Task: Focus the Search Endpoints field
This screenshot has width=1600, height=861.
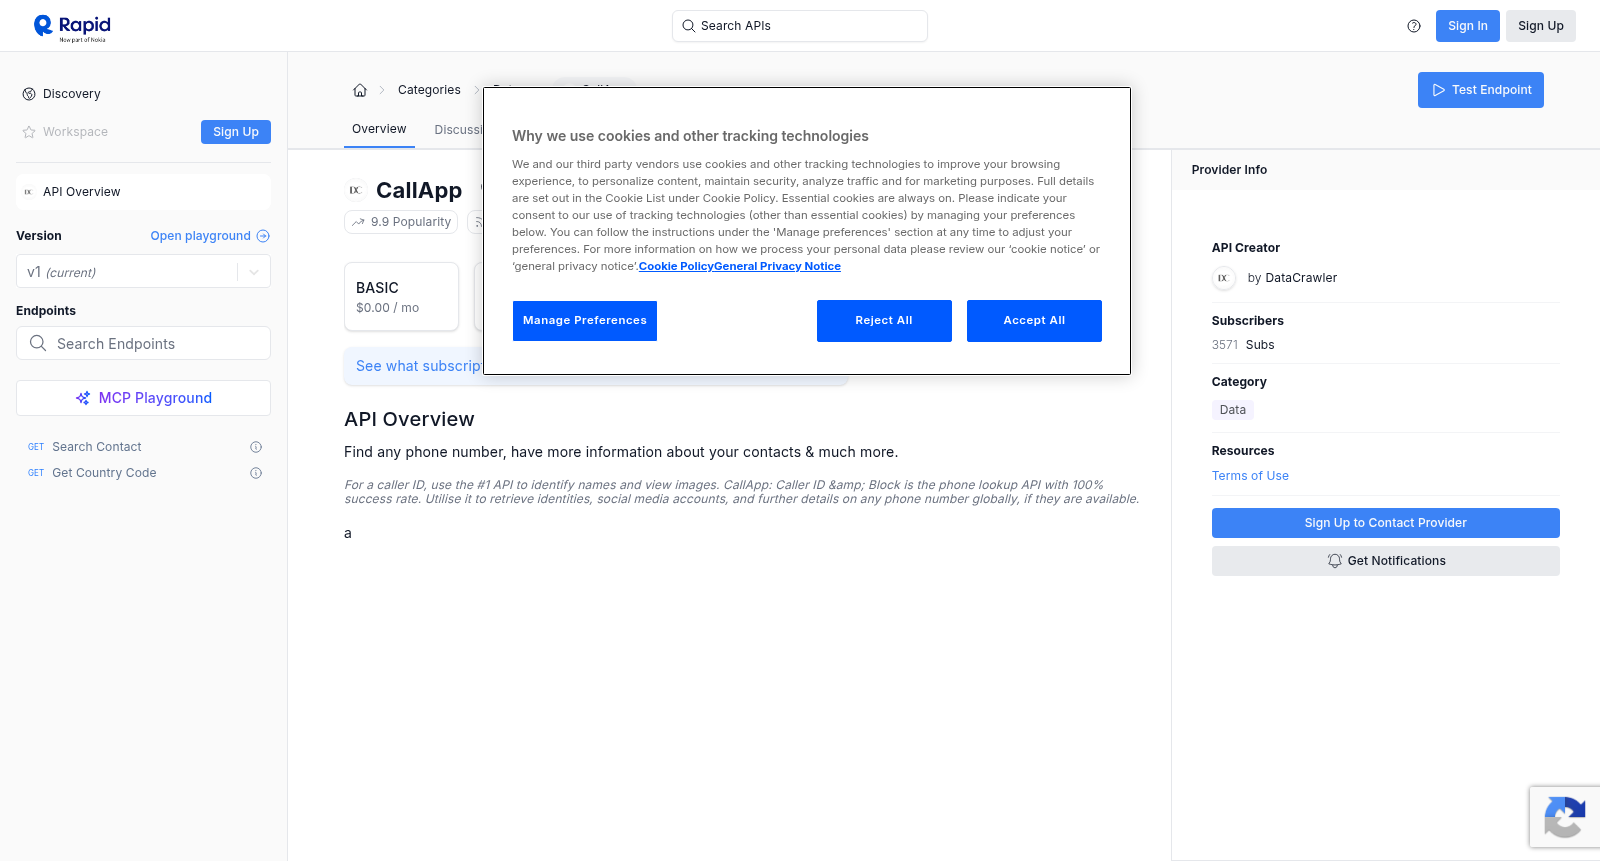Action: (x=143, y=343)
